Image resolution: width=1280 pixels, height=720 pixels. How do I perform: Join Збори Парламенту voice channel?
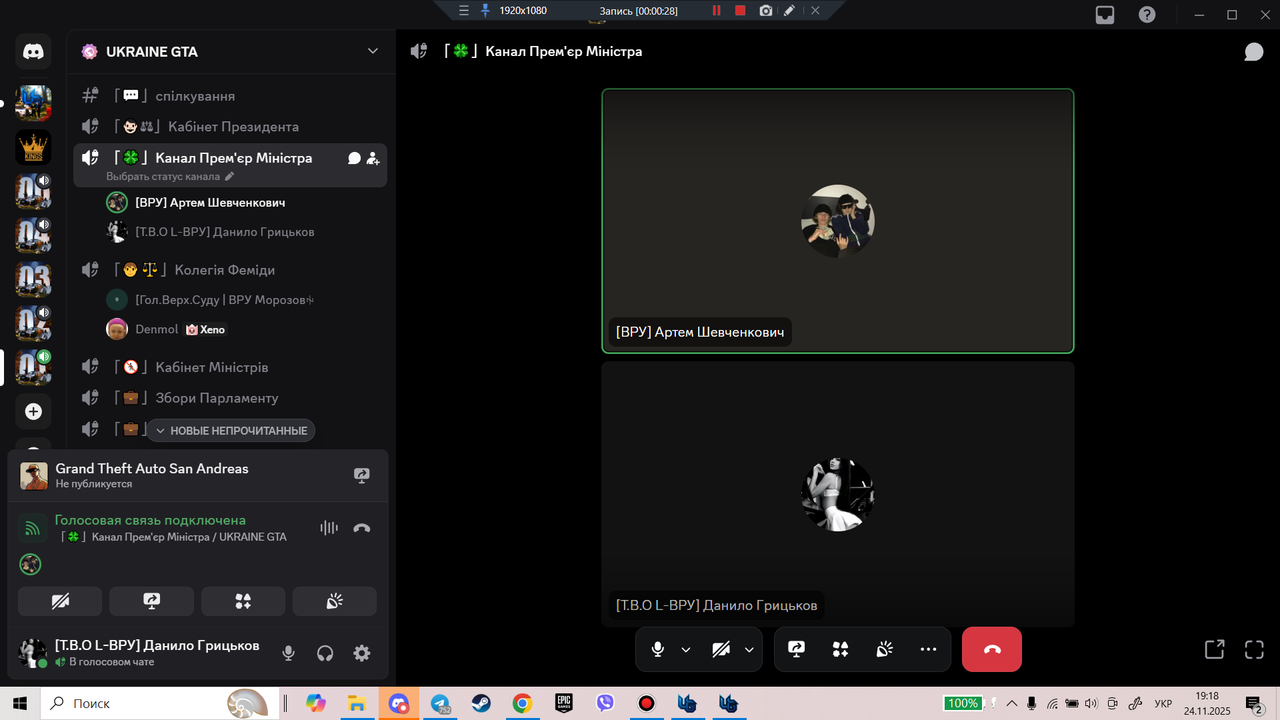[230, 398]
